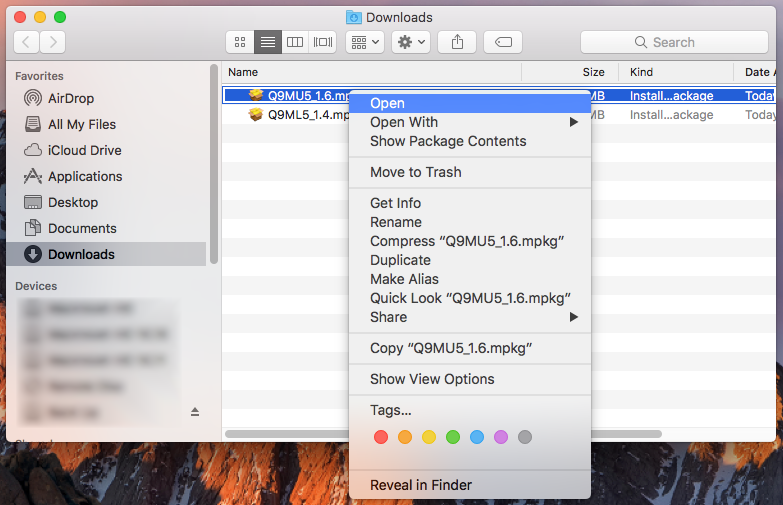Apply the purple tag color
Image resolution: width=783 pixels, height=505 pixels.
click(x=501, y=437)
